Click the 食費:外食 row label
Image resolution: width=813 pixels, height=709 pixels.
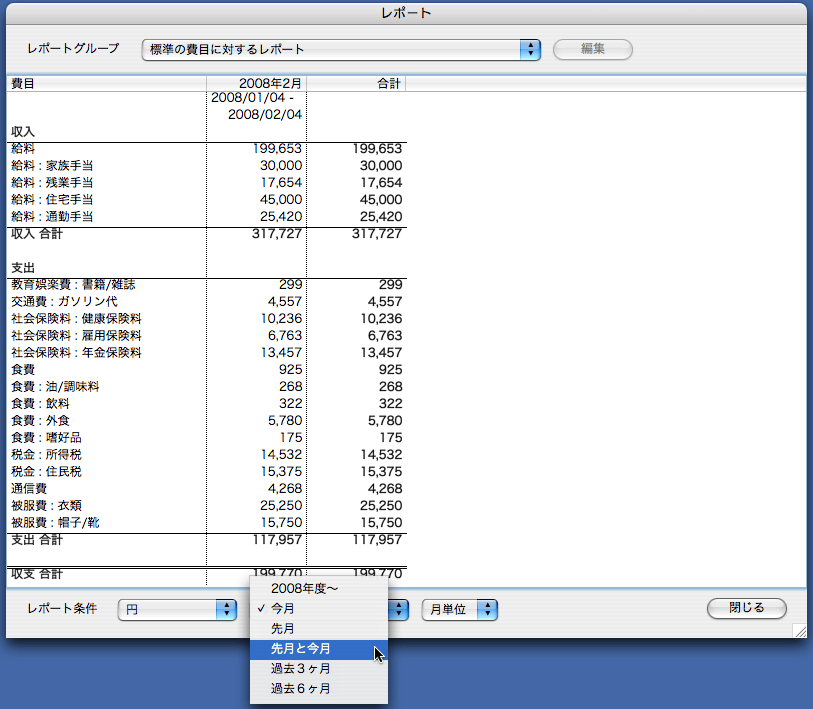[x=40, y=421]
